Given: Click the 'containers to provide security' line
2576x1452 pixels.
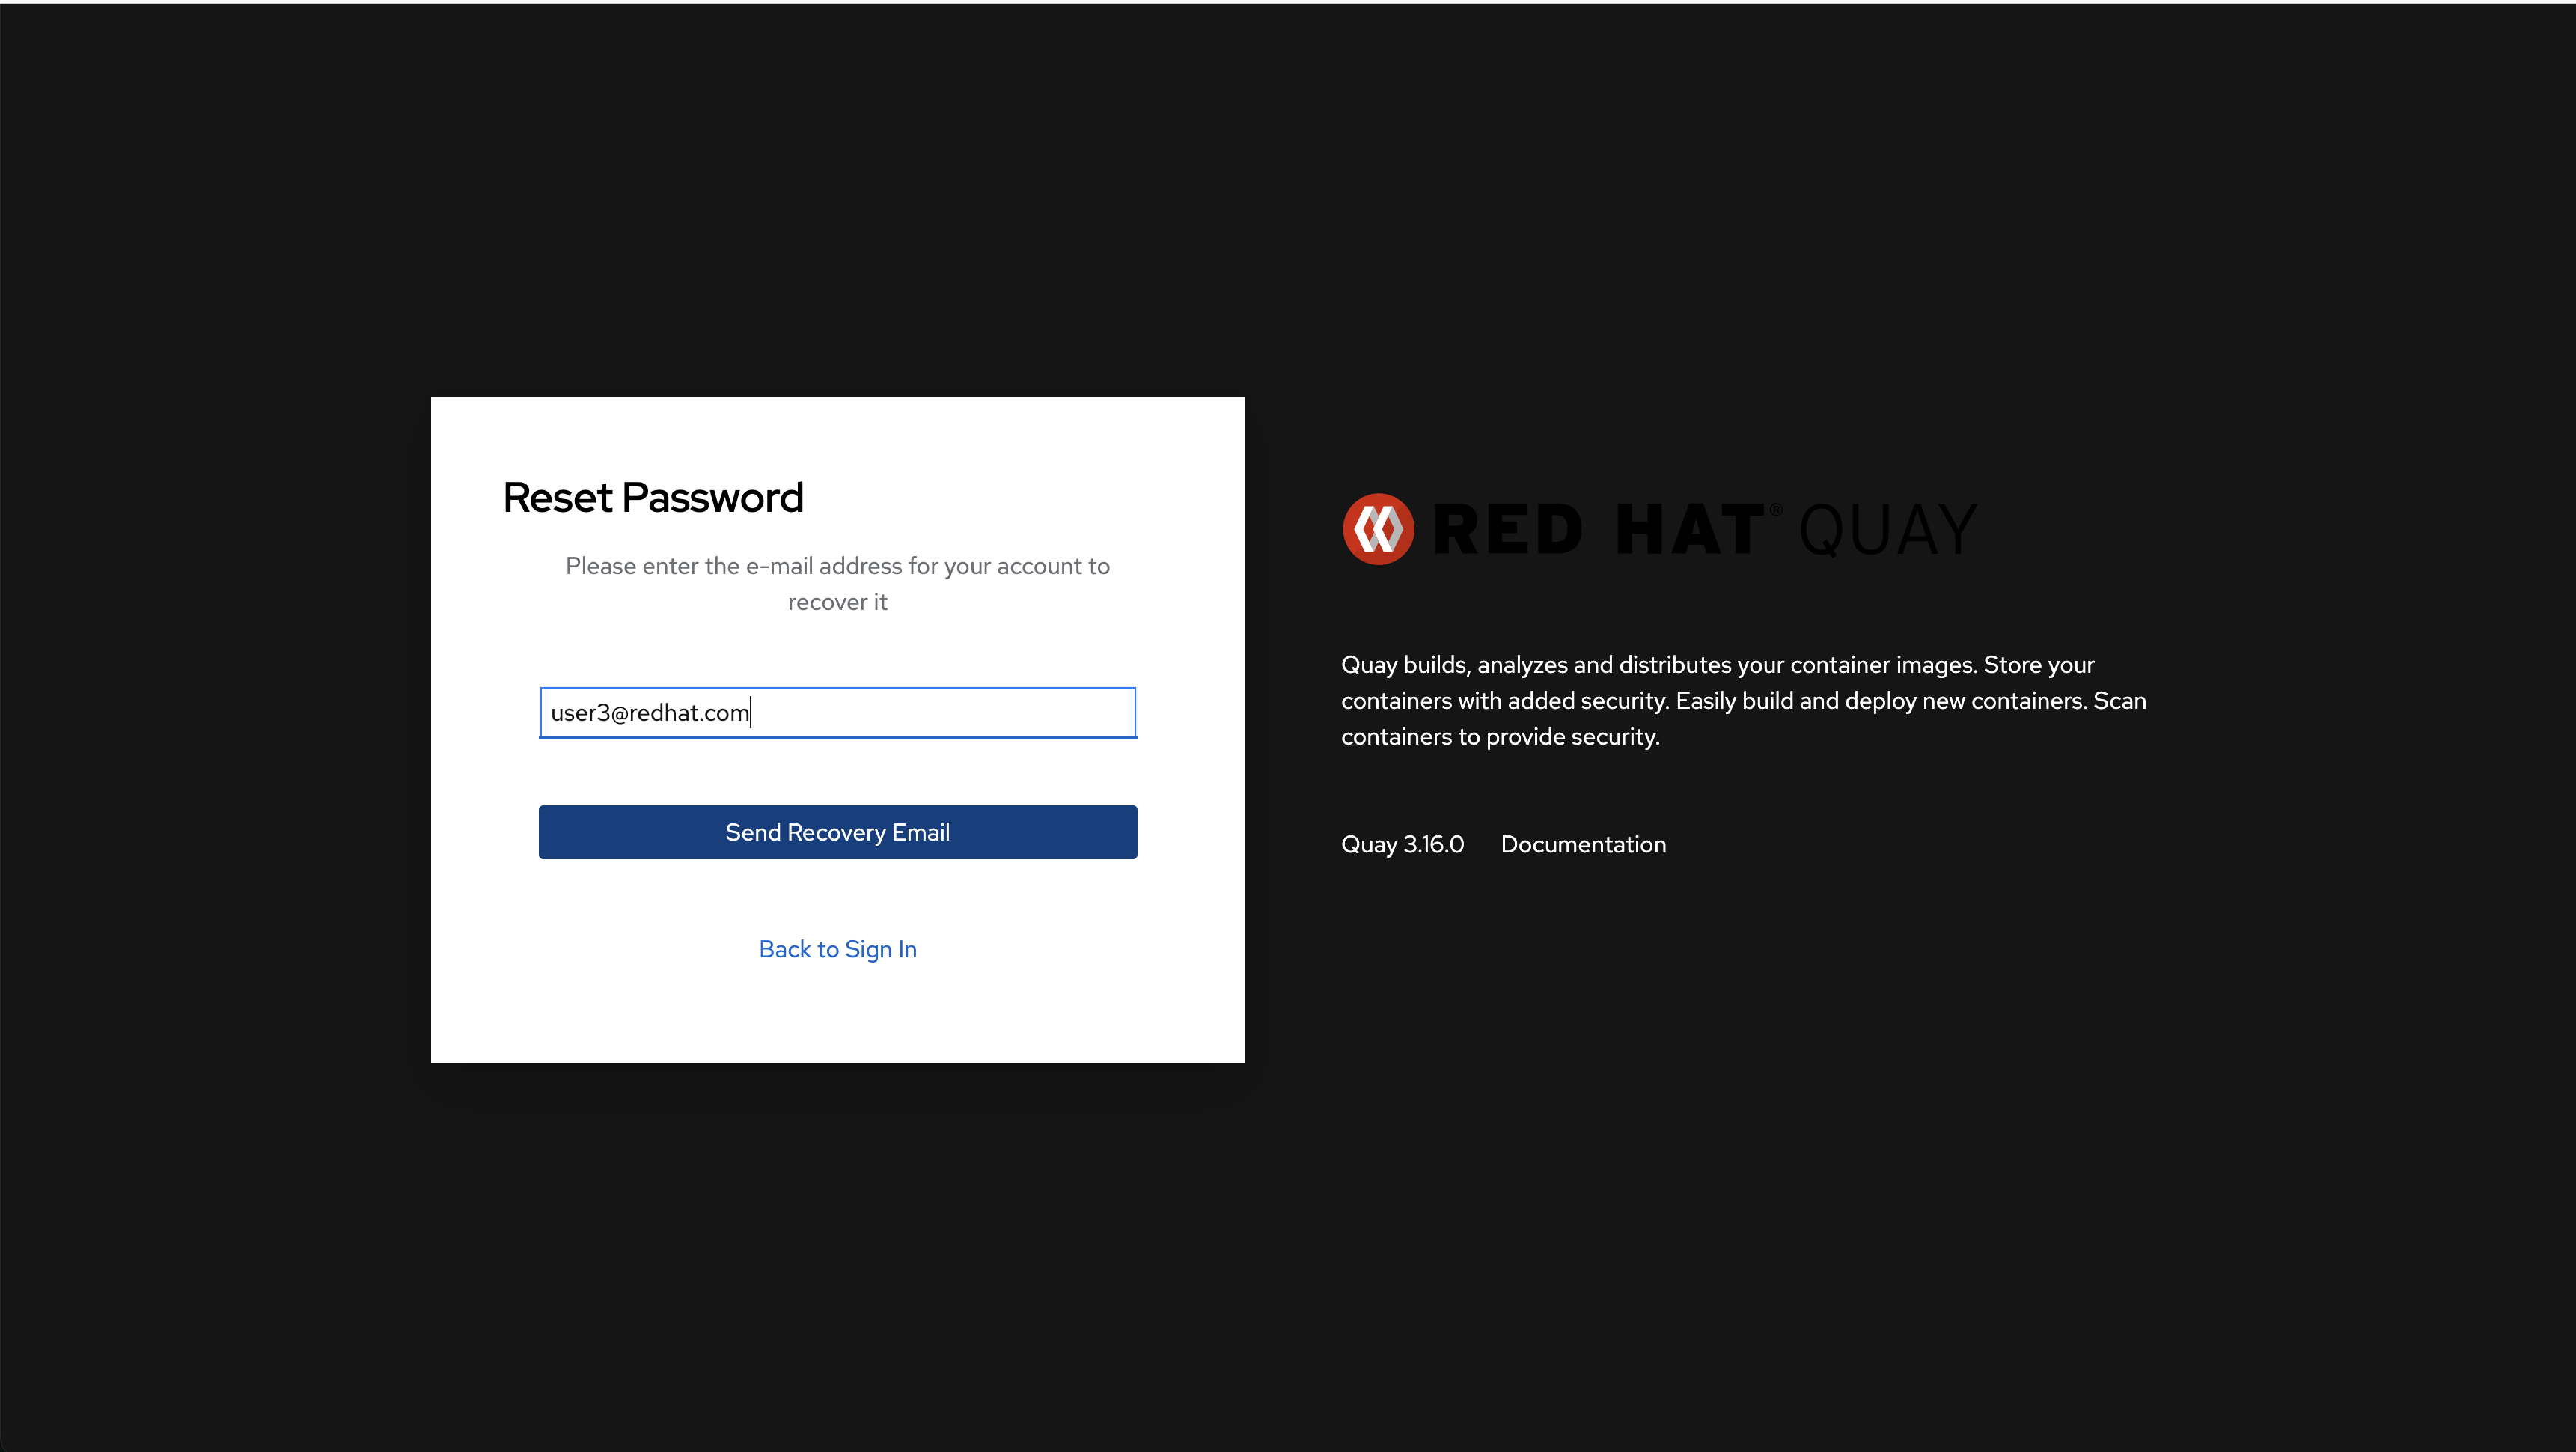Looking at the screenshot, I should (1500, 737).
